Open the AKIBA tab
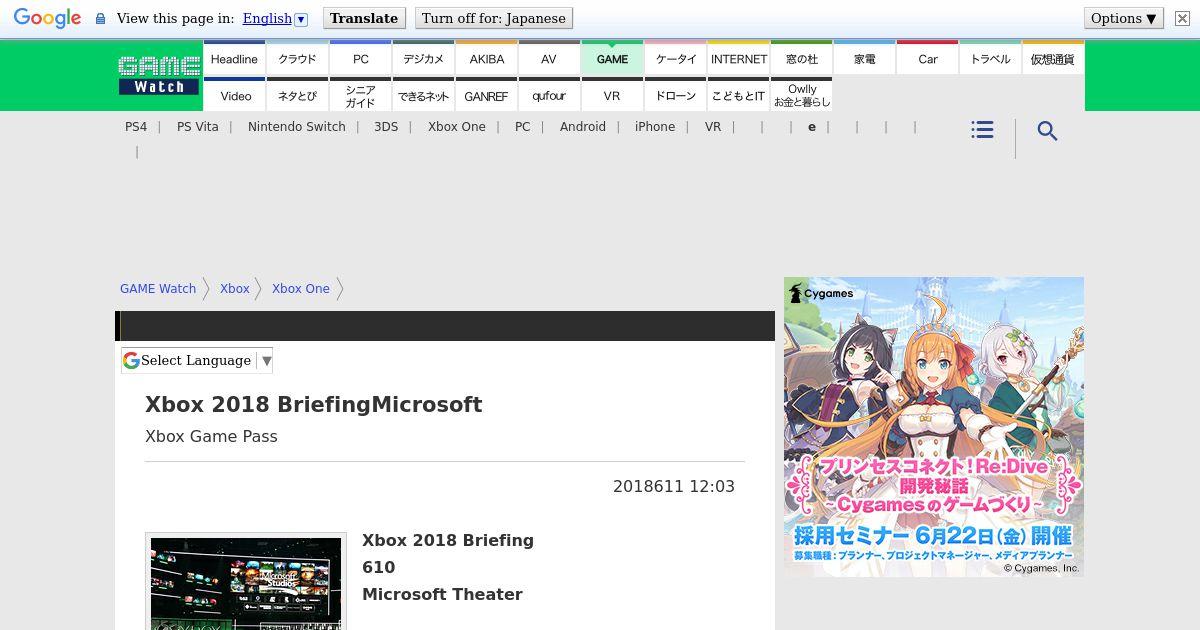 coord(486,59)
